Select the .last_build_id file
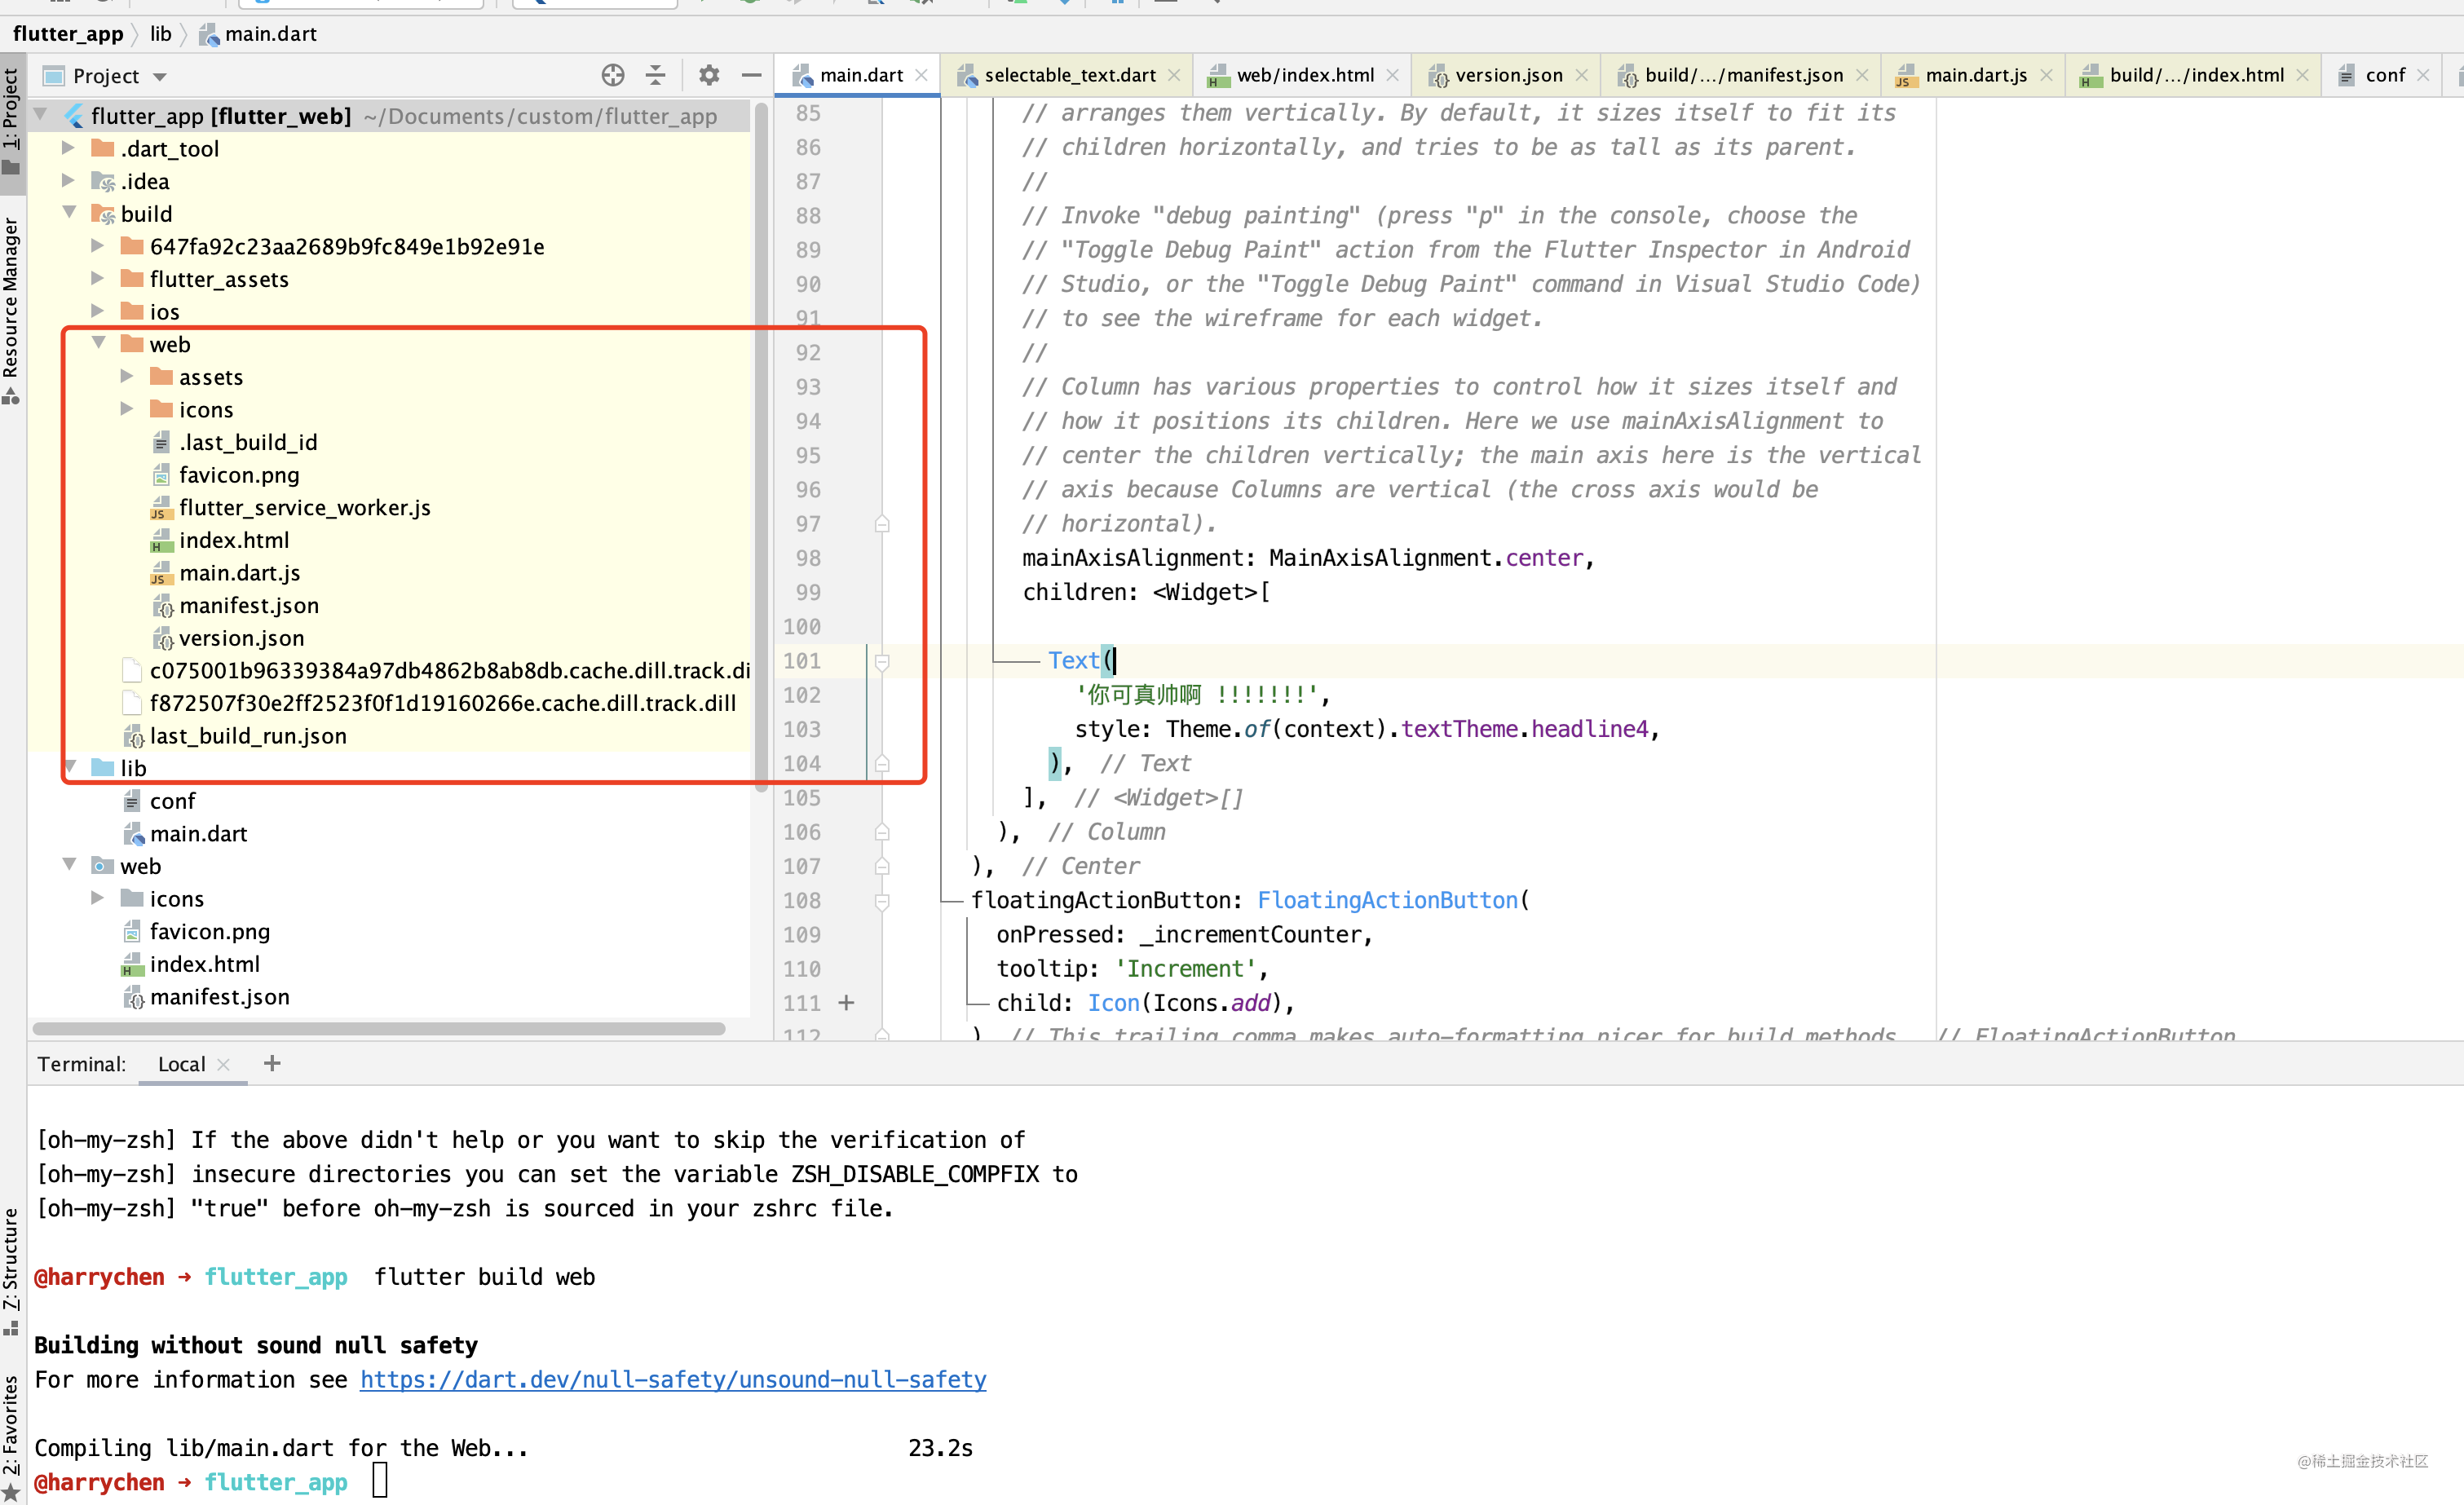The width and height of the screenshot is (2464, 1505). [x=248, y=442]
